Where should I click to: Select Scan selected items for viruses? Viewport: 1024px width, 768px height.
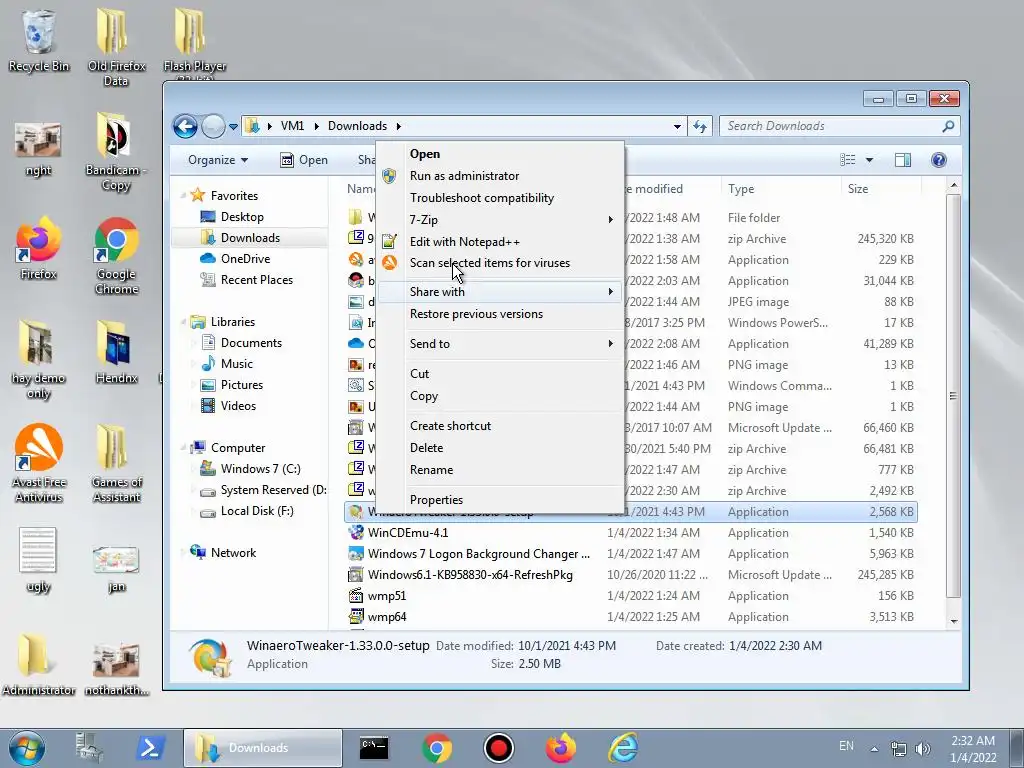(x=500, y=263)
